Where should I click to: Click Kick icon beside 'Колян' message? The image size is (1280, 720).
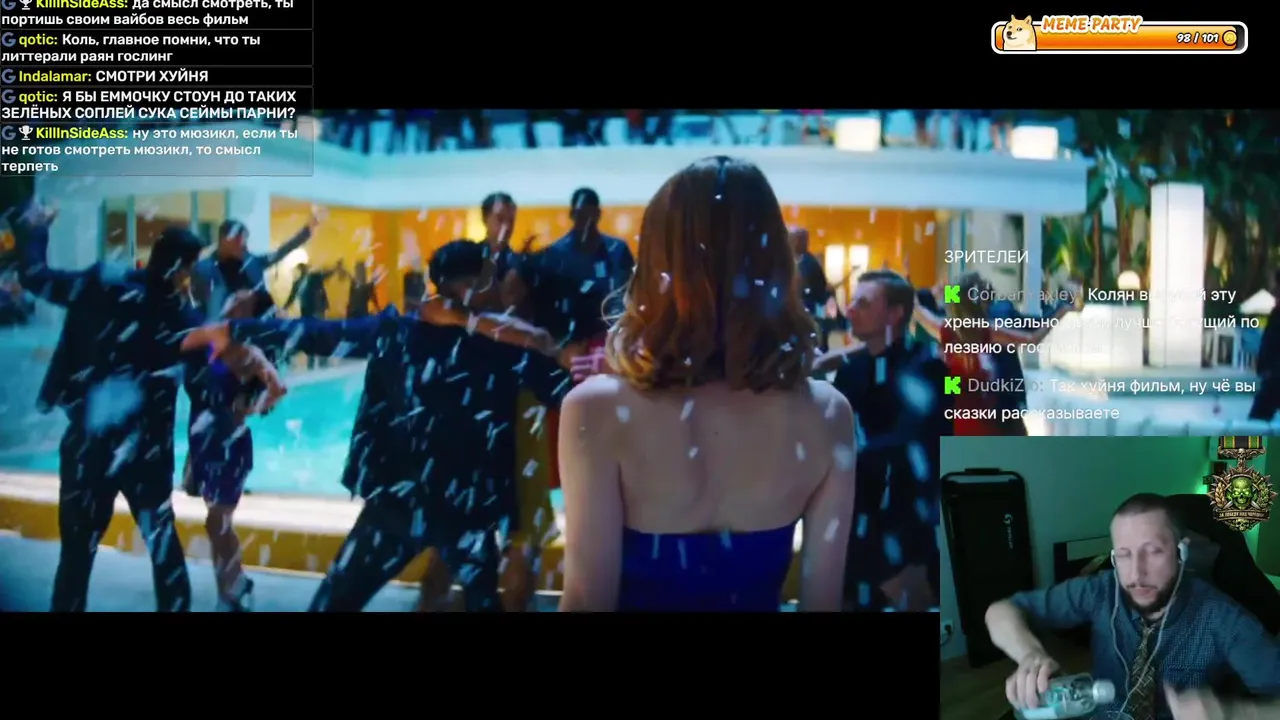pos(952,295)
